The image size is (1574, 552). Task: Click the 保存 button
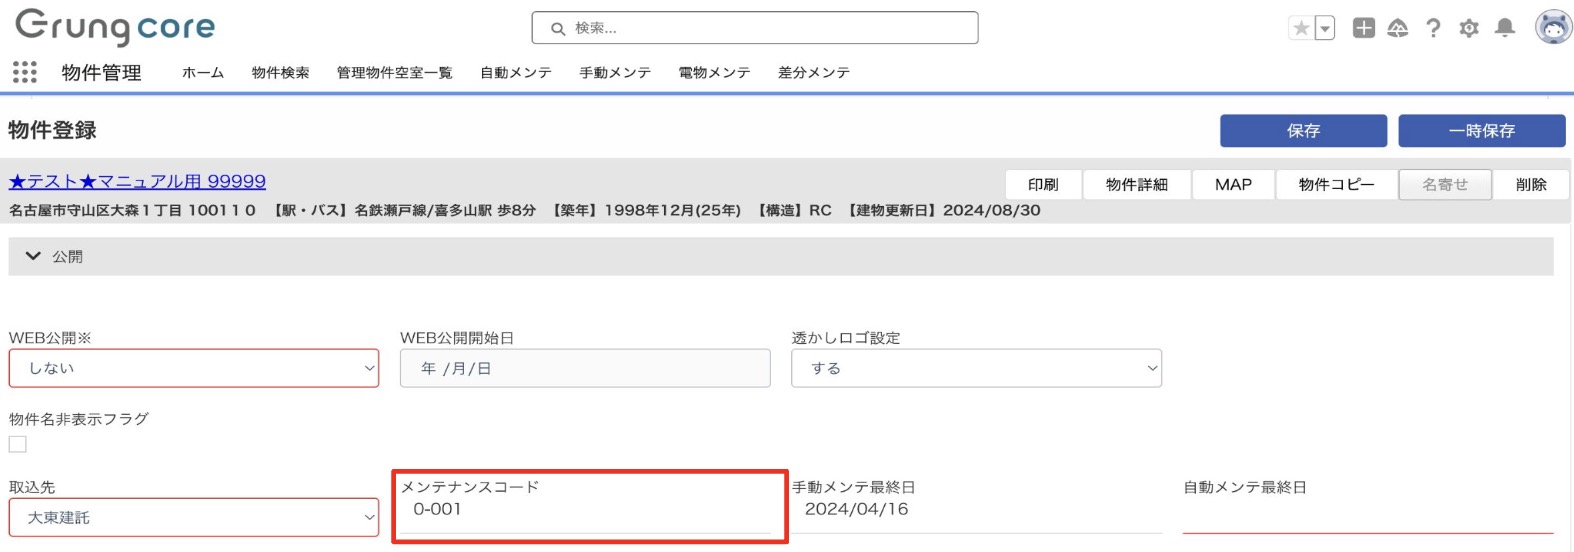pyautogui.click(x=1303, y=131)
